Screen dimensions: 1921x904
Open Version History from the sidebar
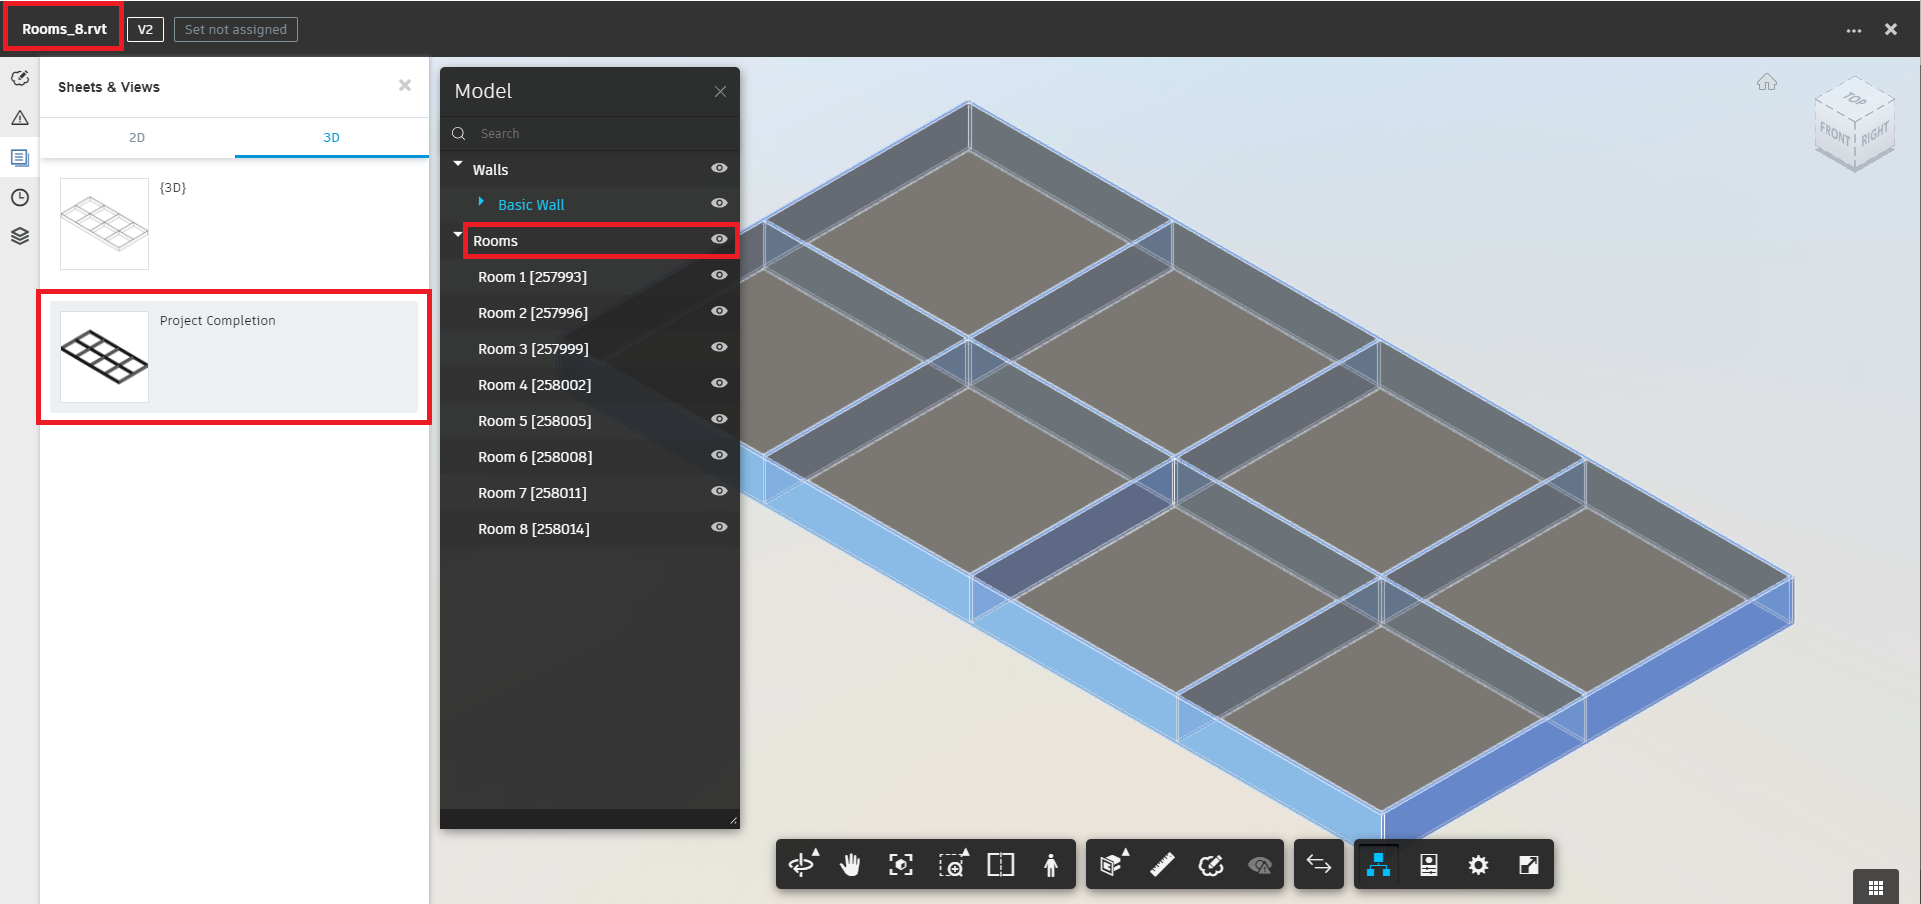click(19, 197)
